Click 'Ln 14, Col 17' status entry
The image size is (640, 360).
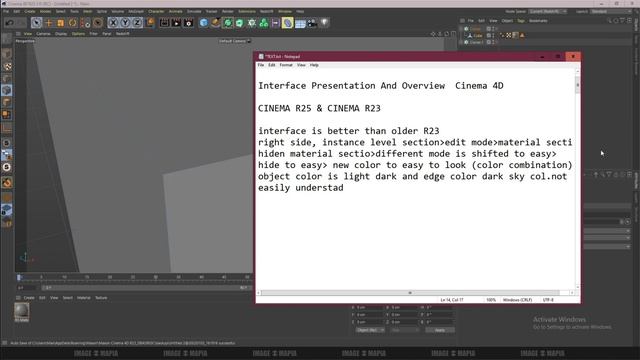pyautogui.click(x=452, y=300)
